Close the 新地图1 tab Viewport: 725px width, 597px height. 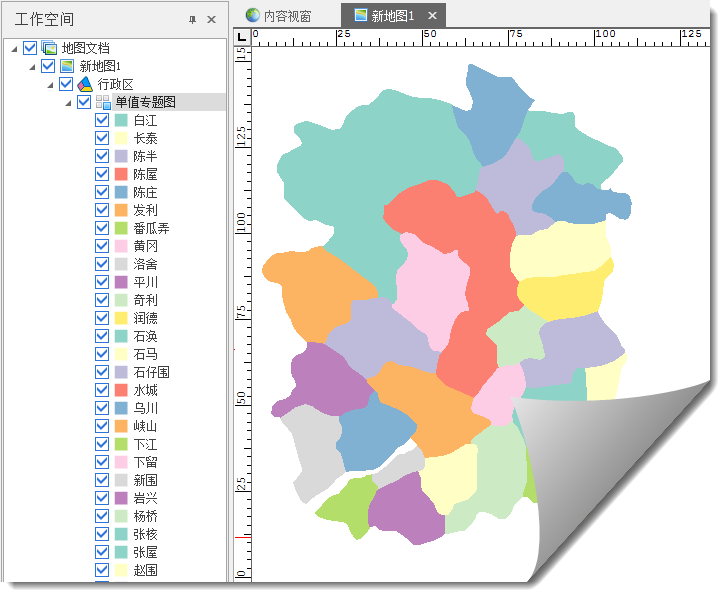432,16
